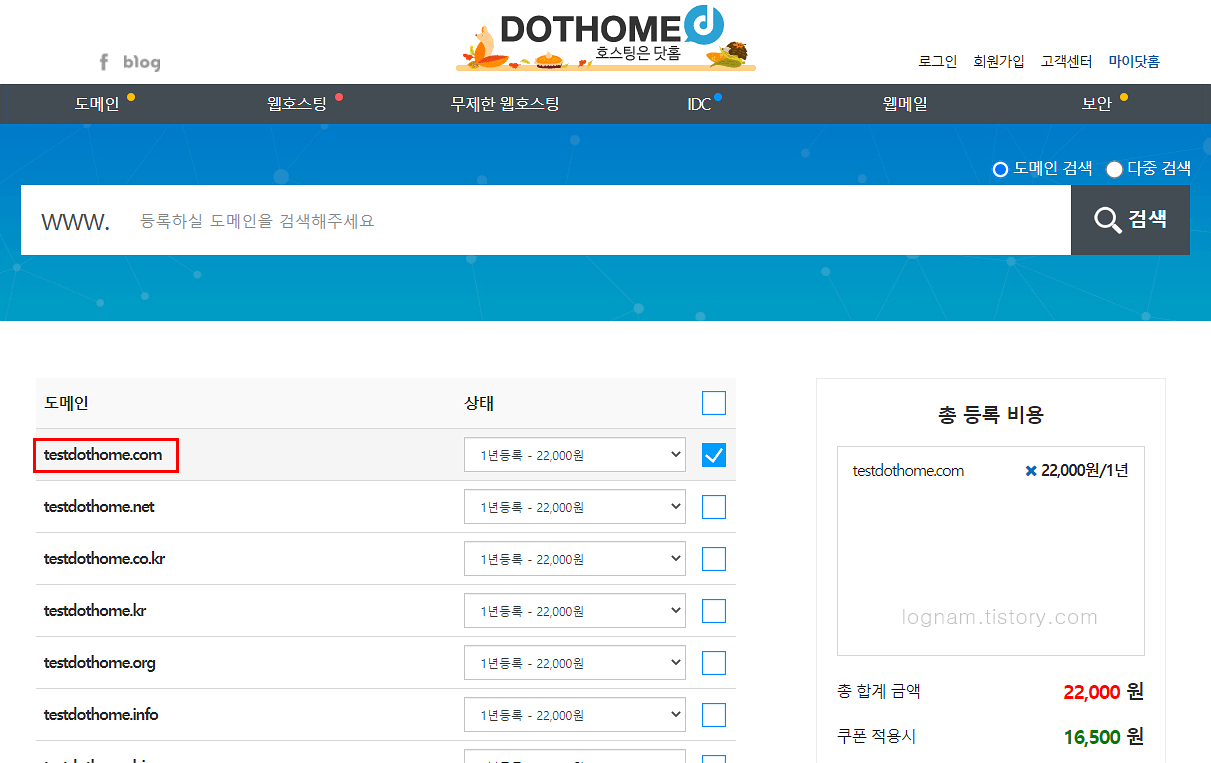The width and height of the screenshot is (1211, 763).
Task: Check the testdothome.info checkbox
Action: [x=714, y=715]
